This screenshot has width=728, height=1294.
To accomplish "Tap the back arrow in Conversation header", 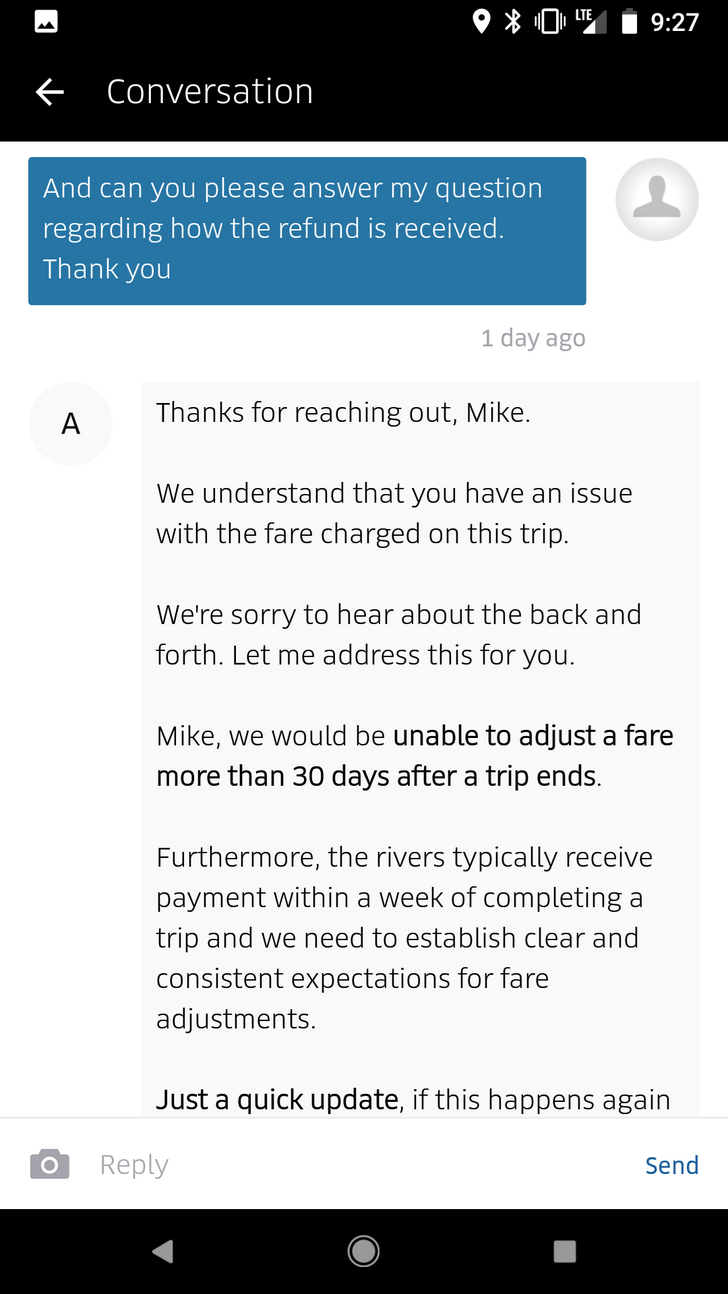I will [x=50, y=92].
